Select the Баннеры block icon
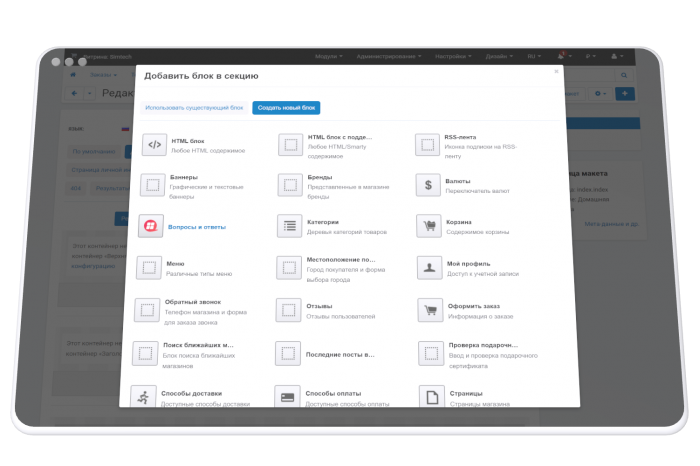 [153, 185]
